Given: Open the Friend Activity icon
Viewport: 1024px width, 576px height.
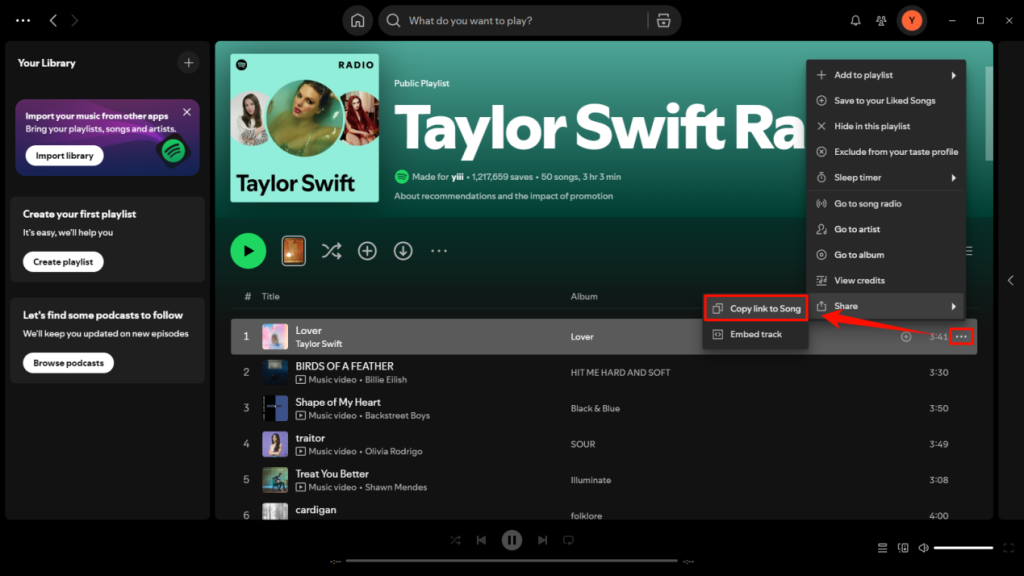Looking at the screenshot, I should [x=881, y=21].
